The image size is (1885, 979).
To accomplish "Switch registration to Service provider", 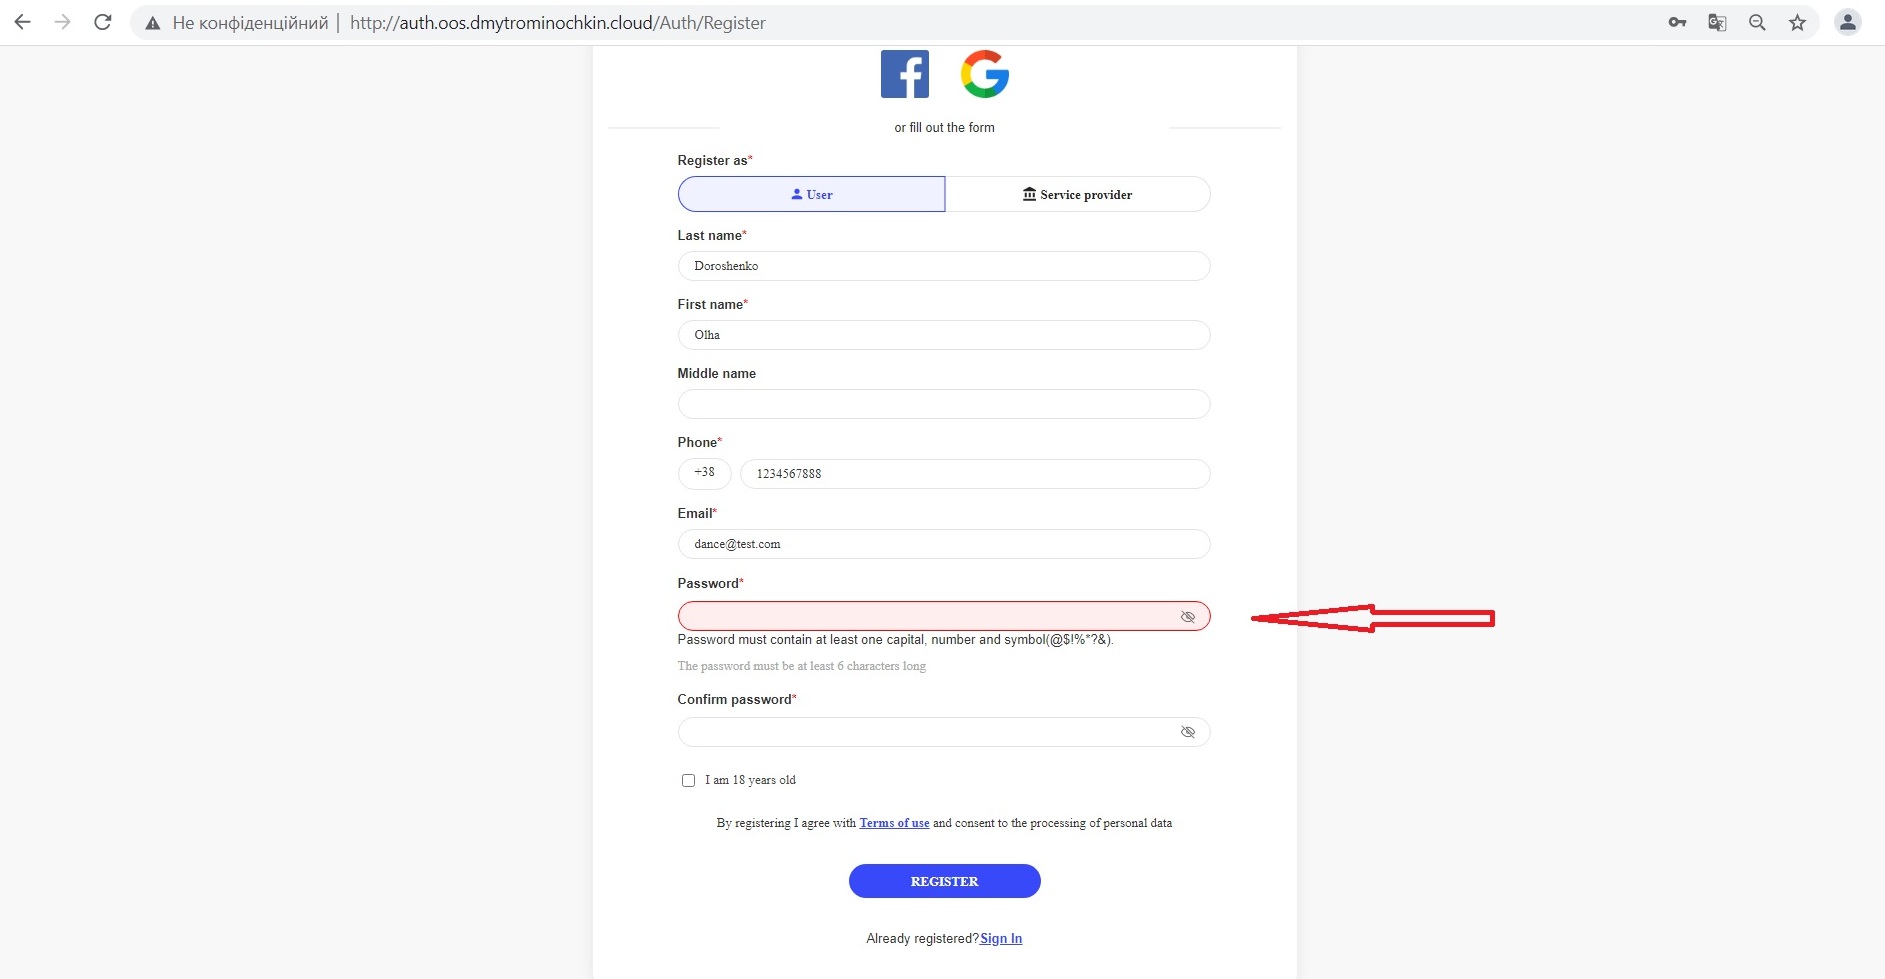I will [1078, 194].
